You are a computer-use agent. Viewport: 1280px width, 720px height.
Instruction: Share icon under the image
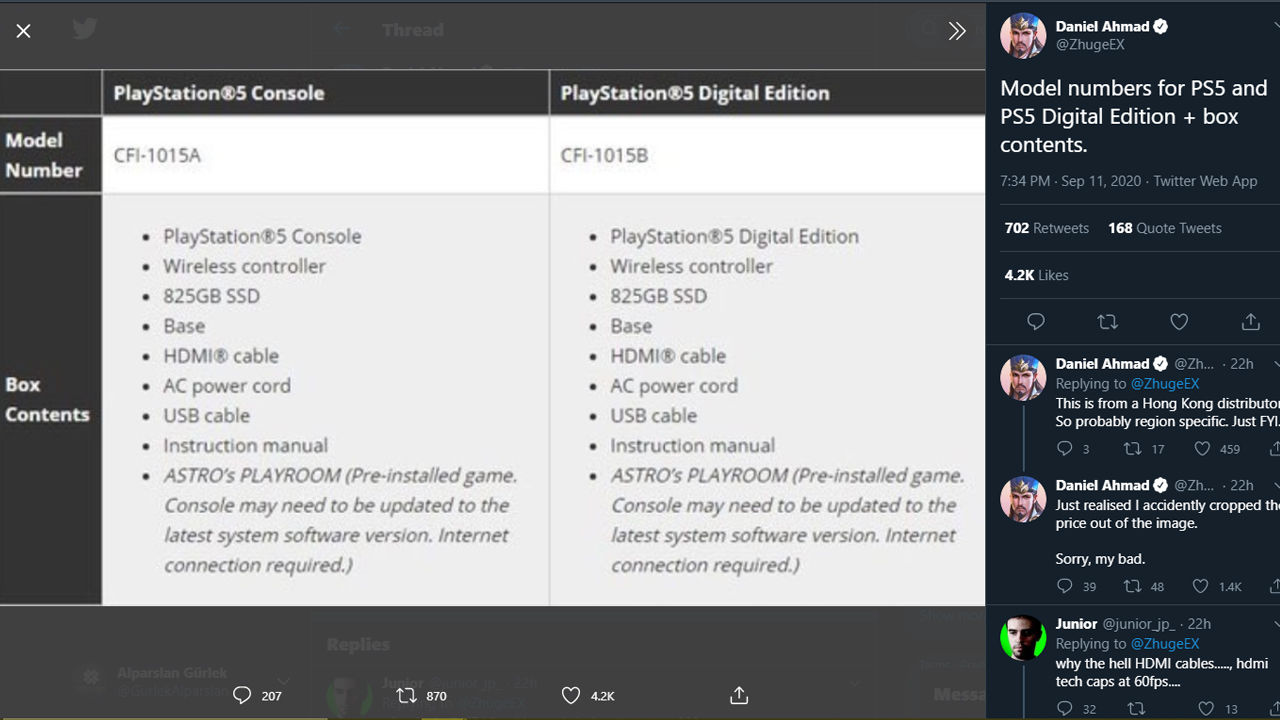[x=739, y=695]
